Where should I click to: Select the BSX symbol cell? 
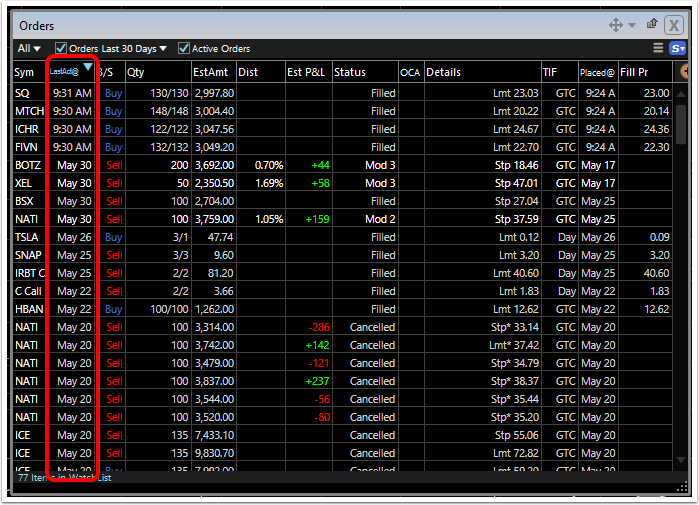tap(24, 201)
